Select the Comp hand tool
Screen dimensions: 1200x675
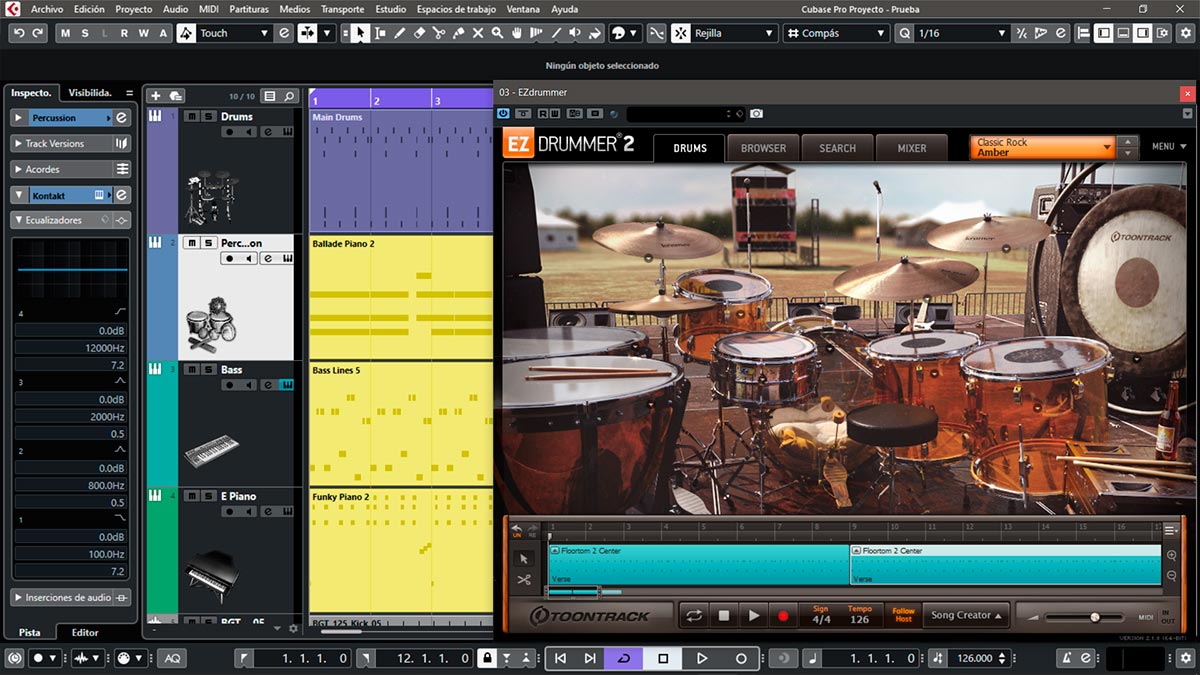coord(517,33)
